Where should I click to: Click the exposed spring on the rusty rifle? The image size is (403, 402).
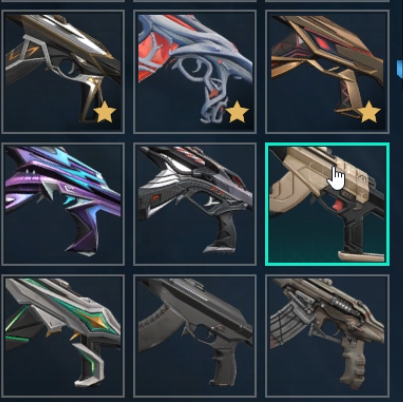pyautogui.click(x=344, y=305)
